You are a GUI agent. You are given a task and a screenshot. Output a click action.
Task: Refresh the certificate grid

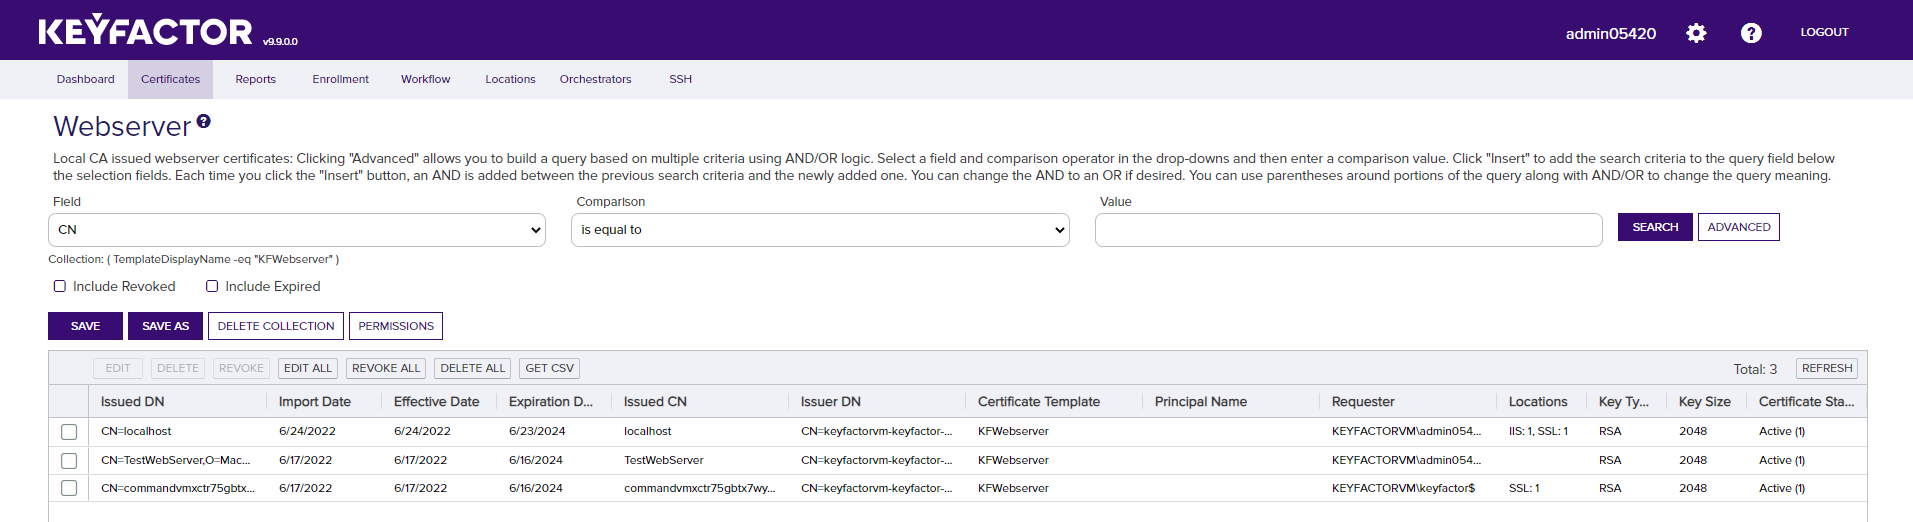click(x=1826, y=368)
